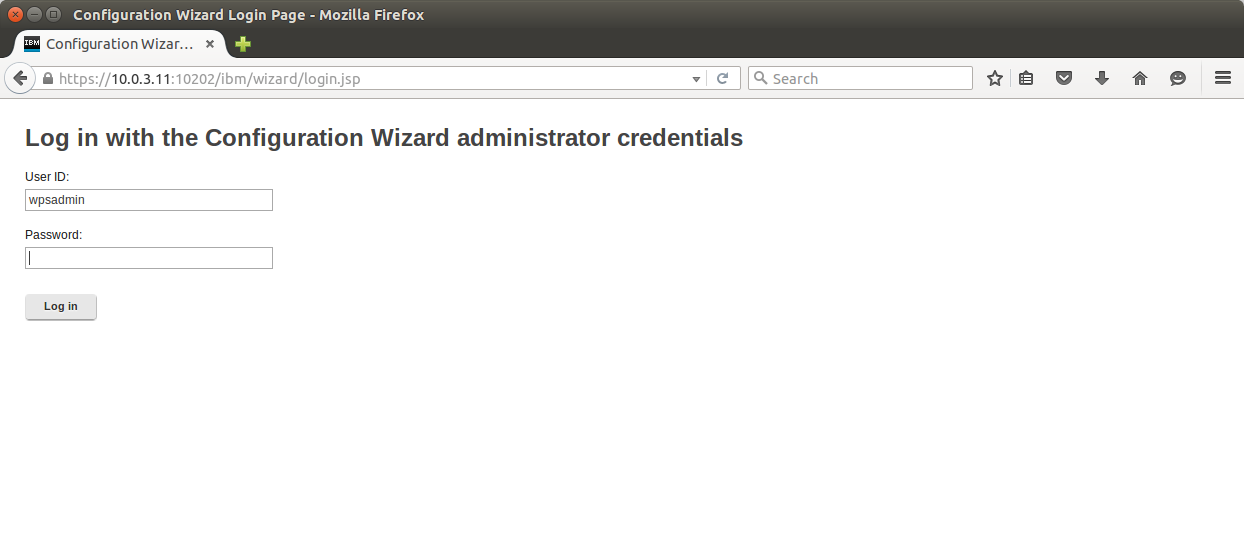Viewport: 1244px width, 559px height.
Task: Click into the Password field
Action: click(x=149, y=258)
